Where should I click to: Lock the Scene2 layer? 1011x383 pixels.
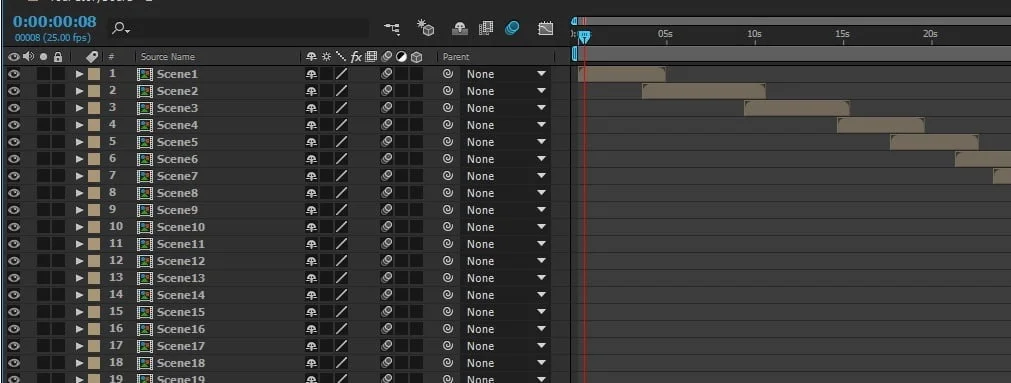click(x=58, y=91)
